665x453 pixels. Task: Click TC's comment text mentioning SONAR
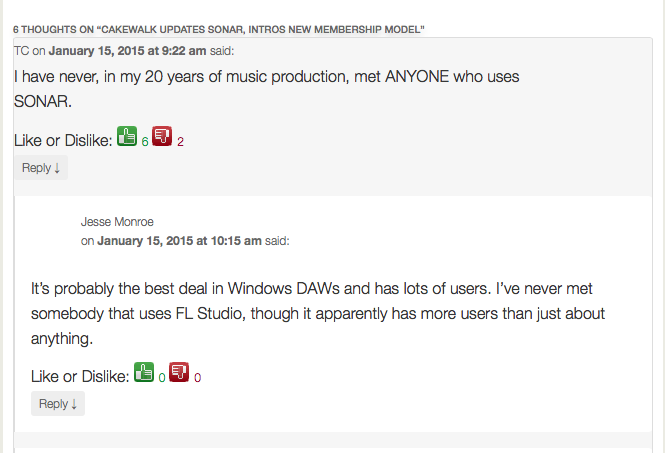click(x=266, y=89)
